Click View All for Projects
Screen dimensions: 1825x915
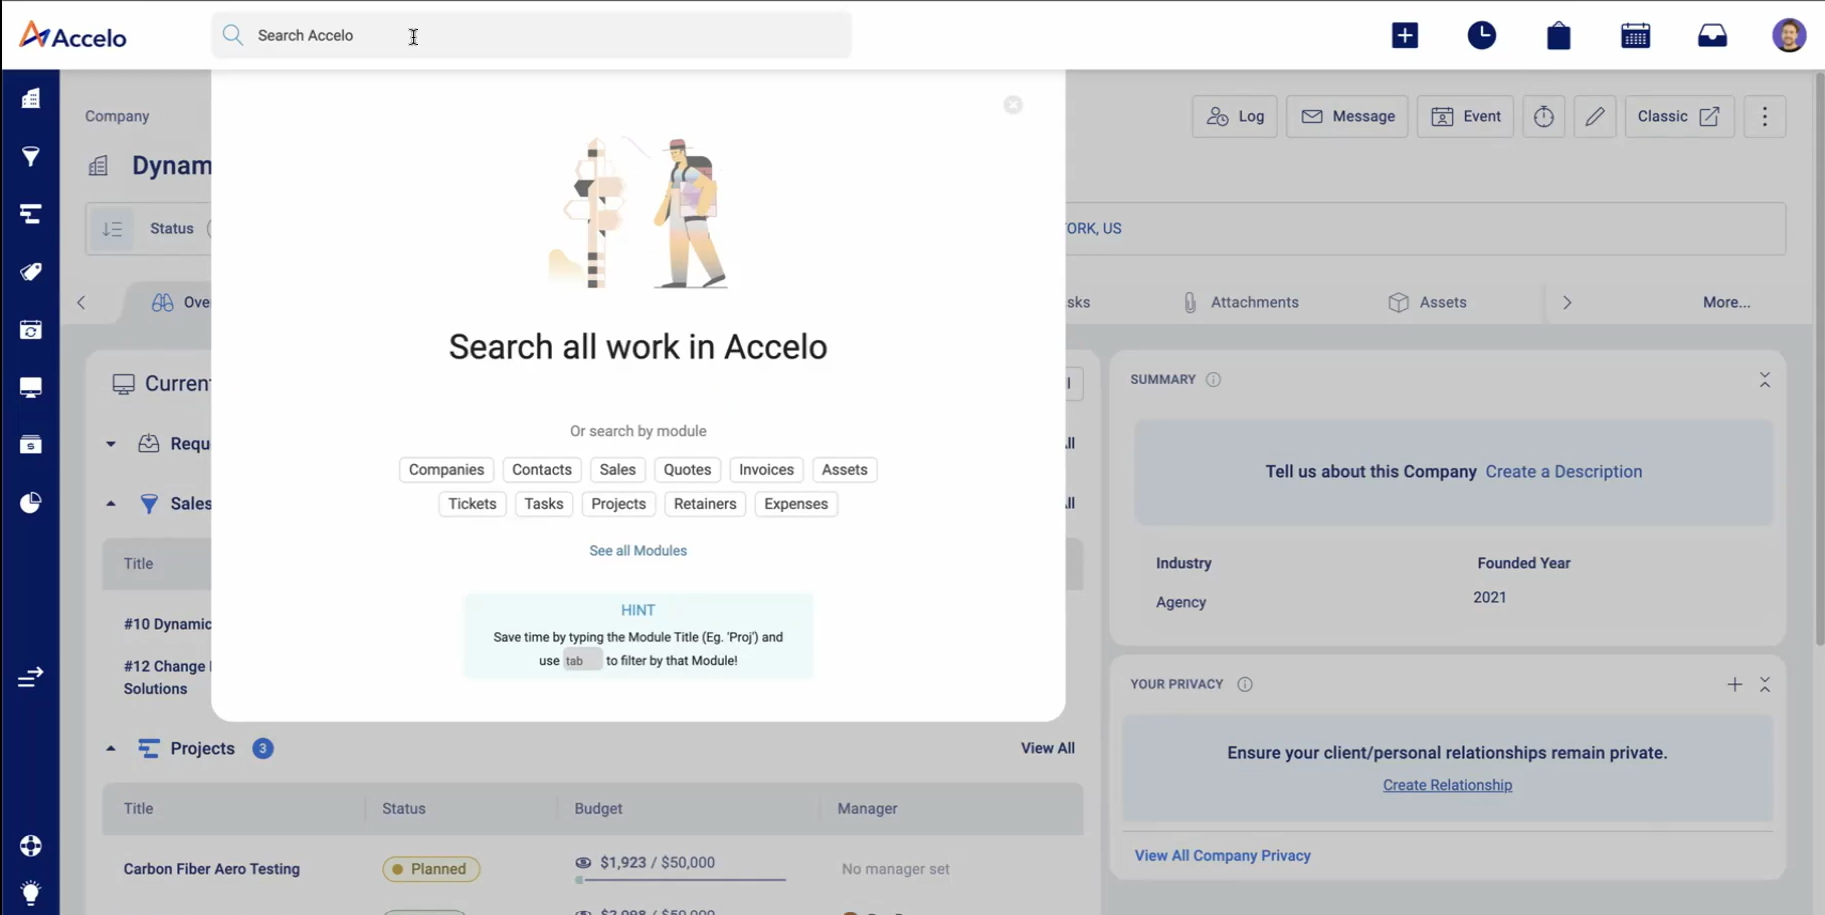1048,749
